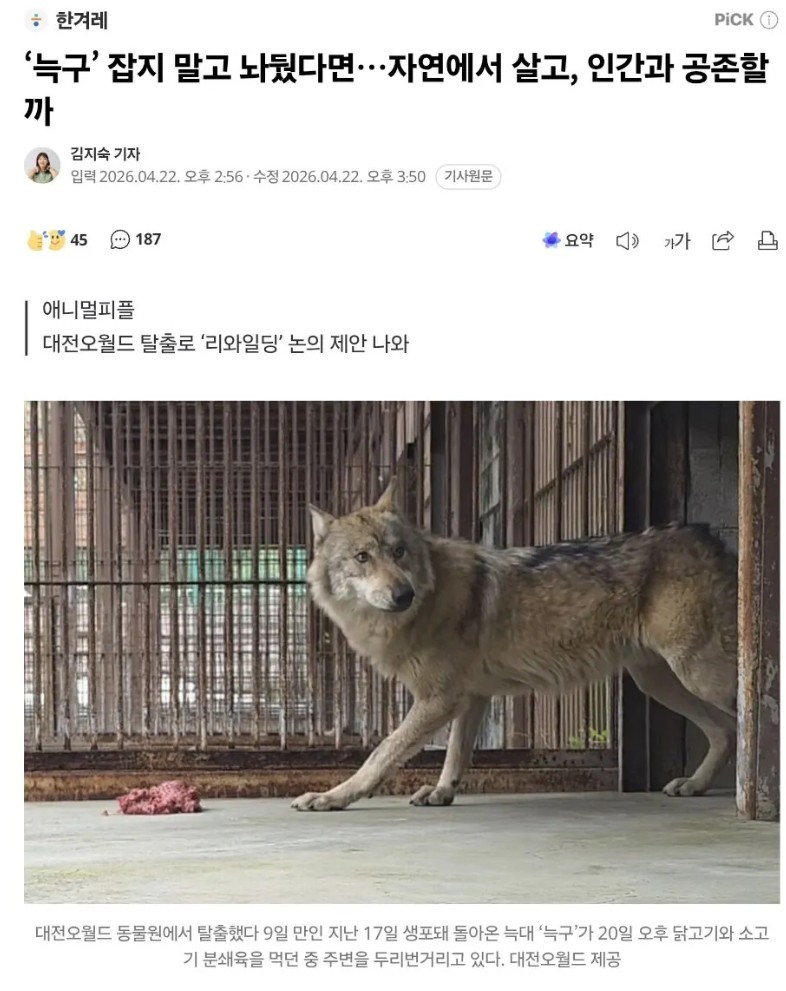
Task: Open the wolf photo in the article
Action: point(402,652)
